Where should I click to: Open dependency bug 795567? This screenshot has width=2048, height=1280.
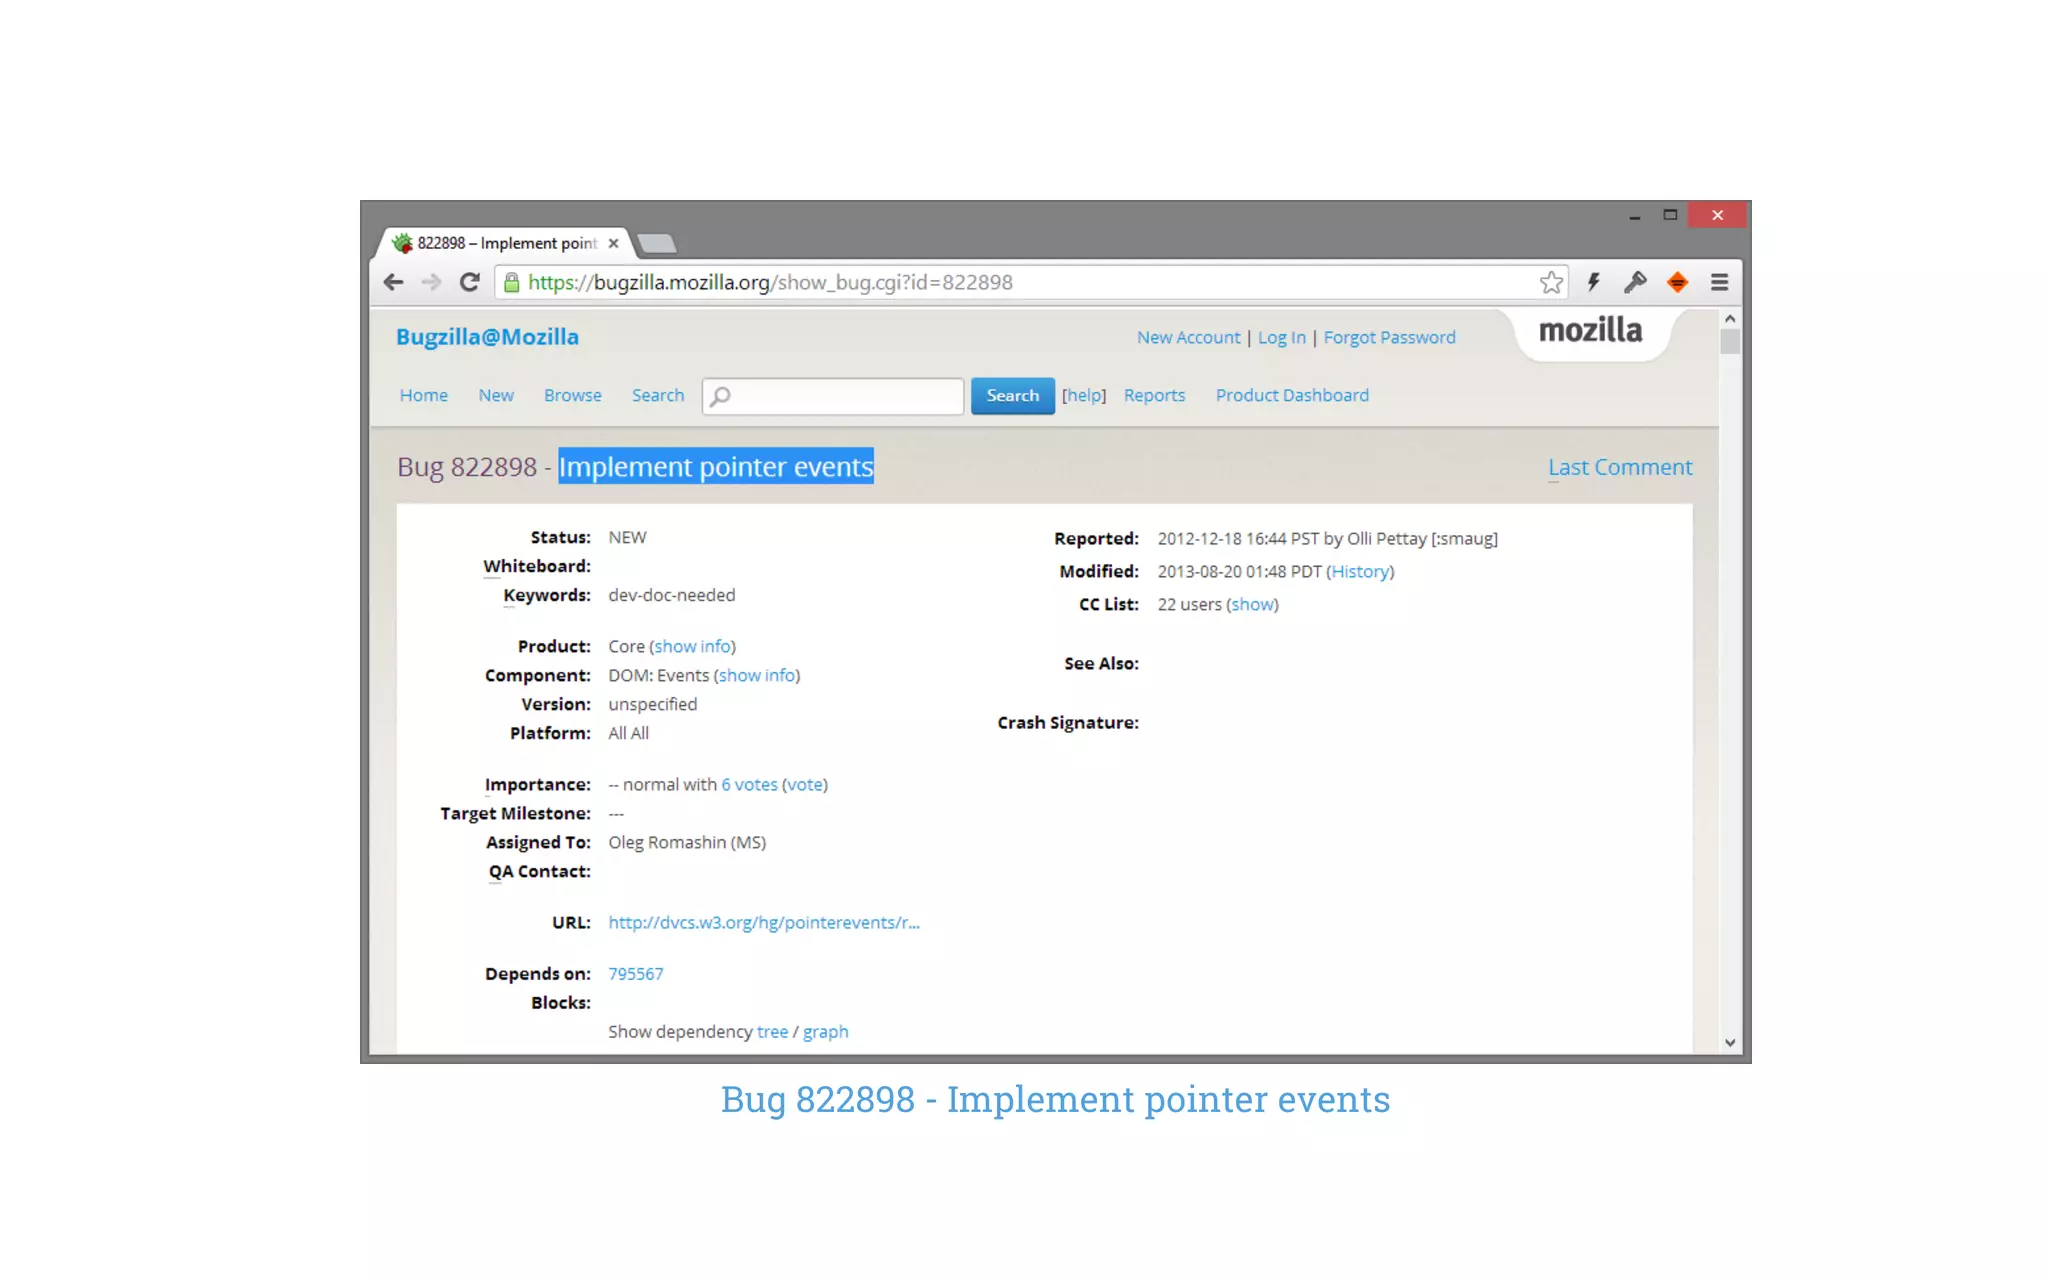click(x=636, y=973)
